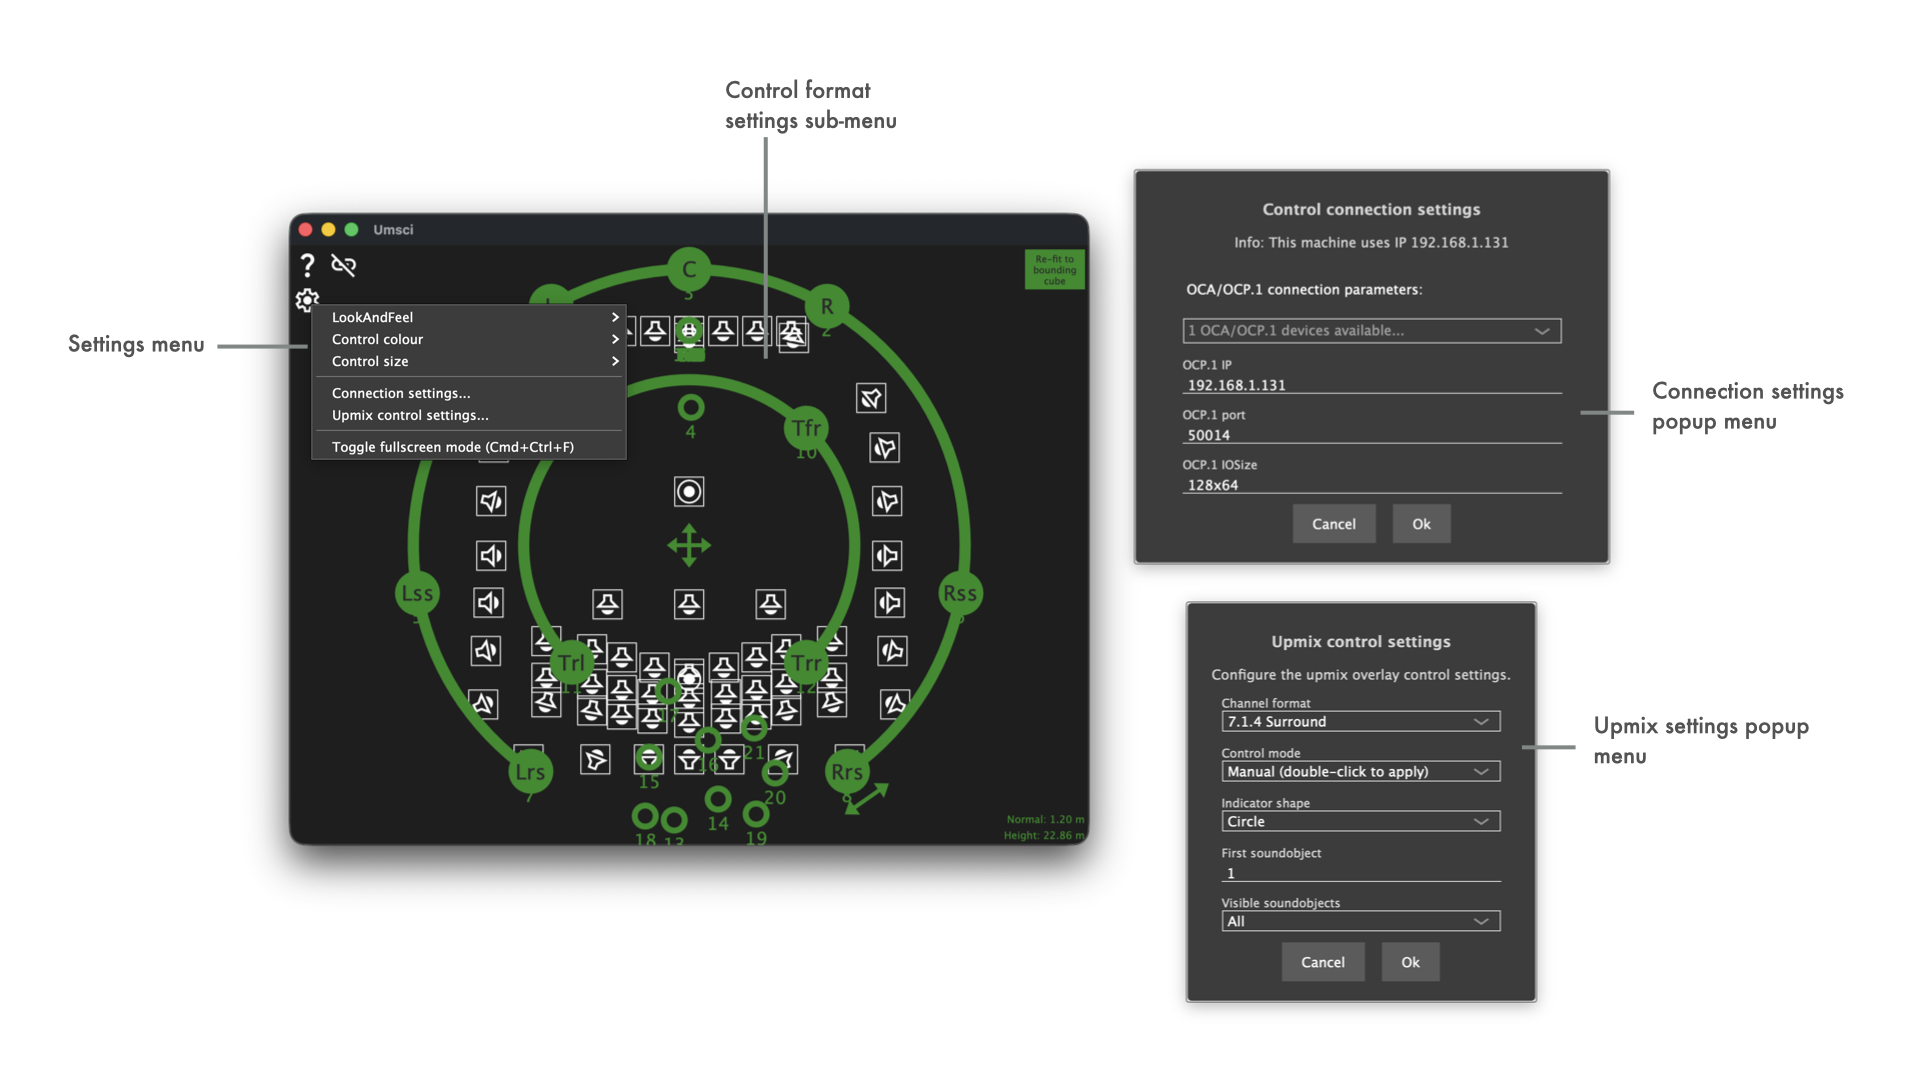This screenshot has height=1080, width=1920.
Task: Click the broken-link connection status icon
Action: pyautogui.click(x=343, y=265)
